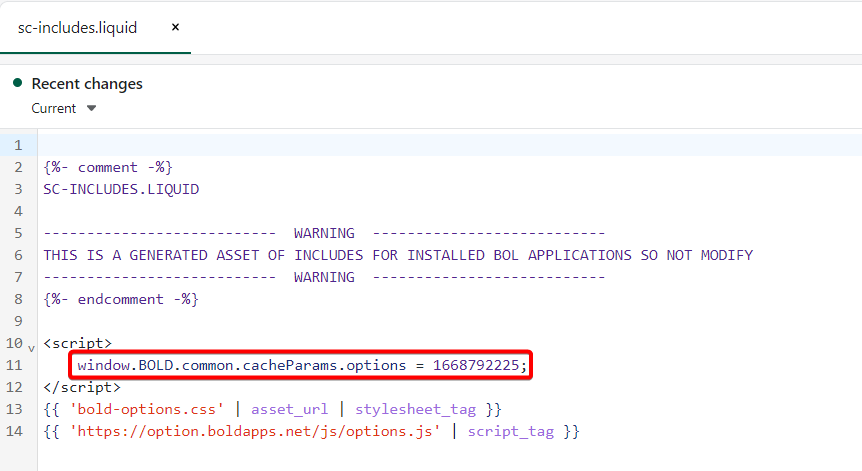Collapse the script block fold arrow on line 10
This screenshot has height=471, width=862.
point(31,348)
